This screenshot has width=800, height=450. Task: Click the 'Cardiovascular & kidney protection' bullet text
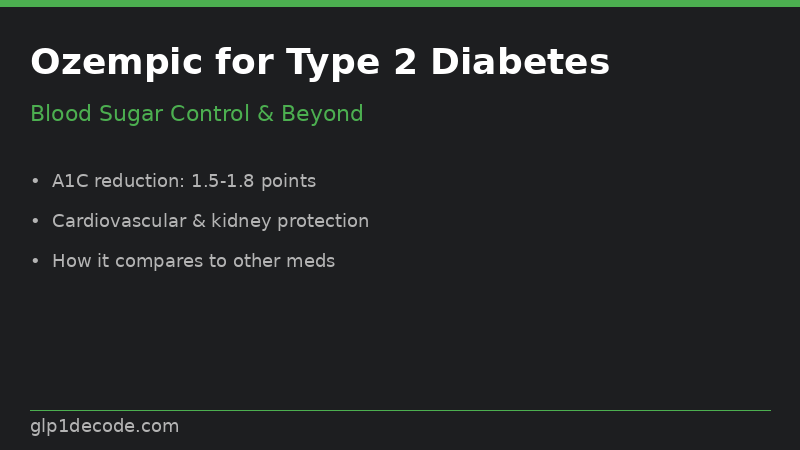pyautogui.click(x=210, y=221)
